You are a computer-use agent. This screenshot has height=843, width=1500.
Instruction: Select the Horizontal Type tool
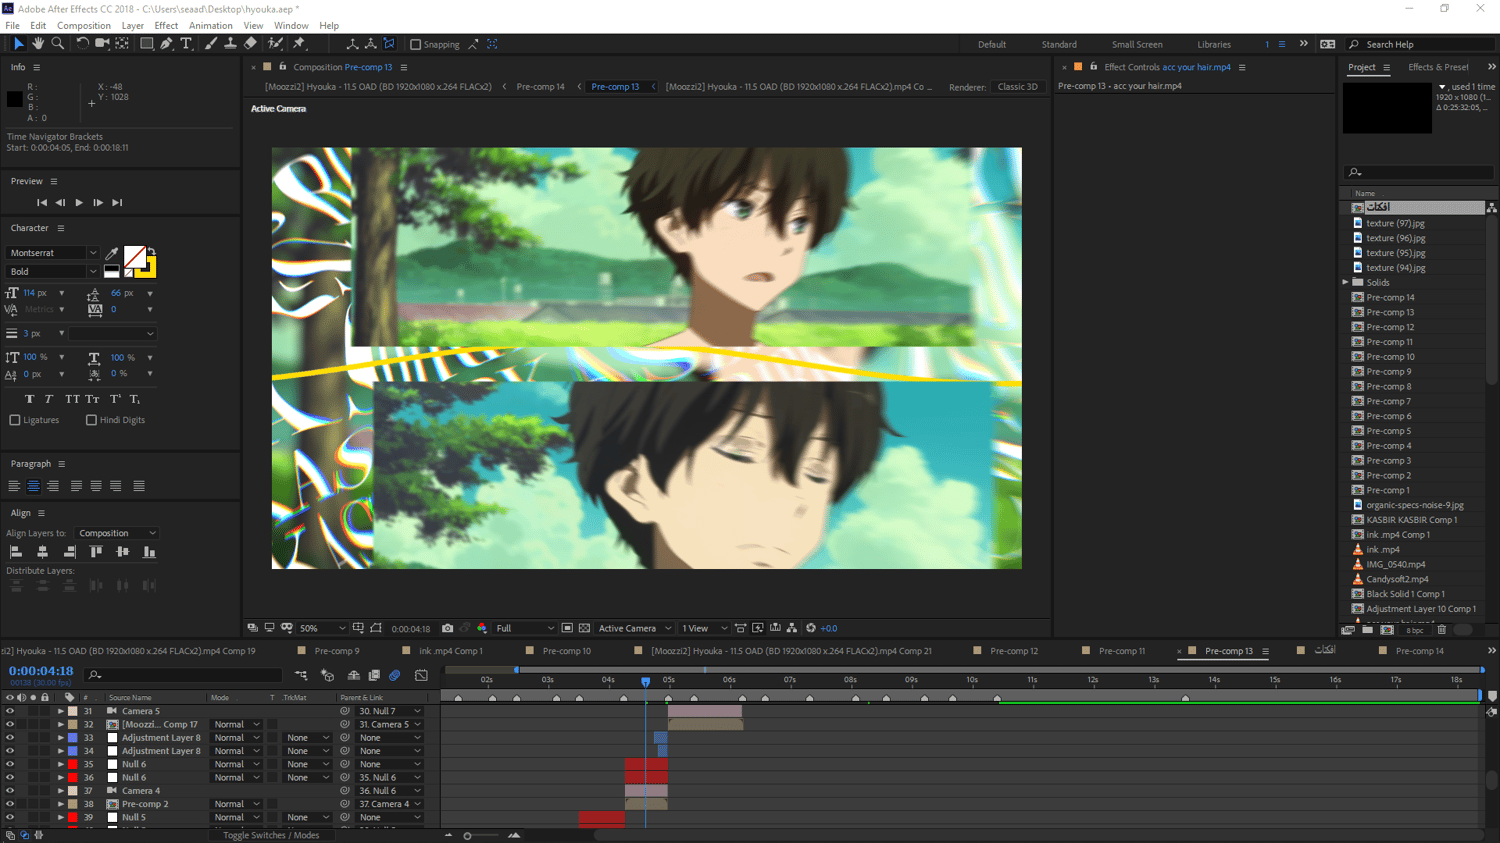[x=186, y=44]
